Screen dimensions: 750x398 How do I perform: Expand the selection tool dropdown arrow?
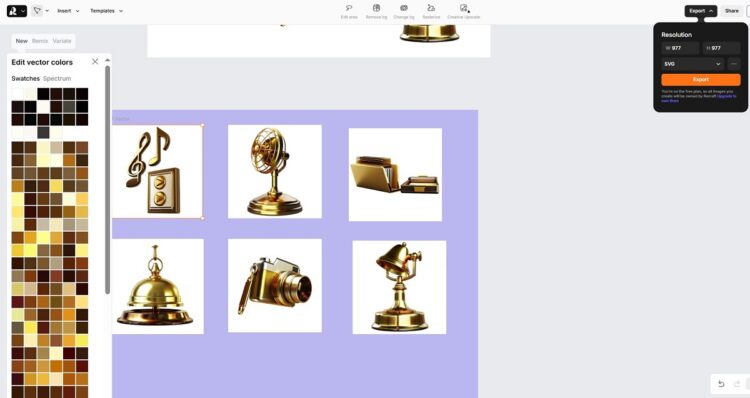[x=47, y=11]
